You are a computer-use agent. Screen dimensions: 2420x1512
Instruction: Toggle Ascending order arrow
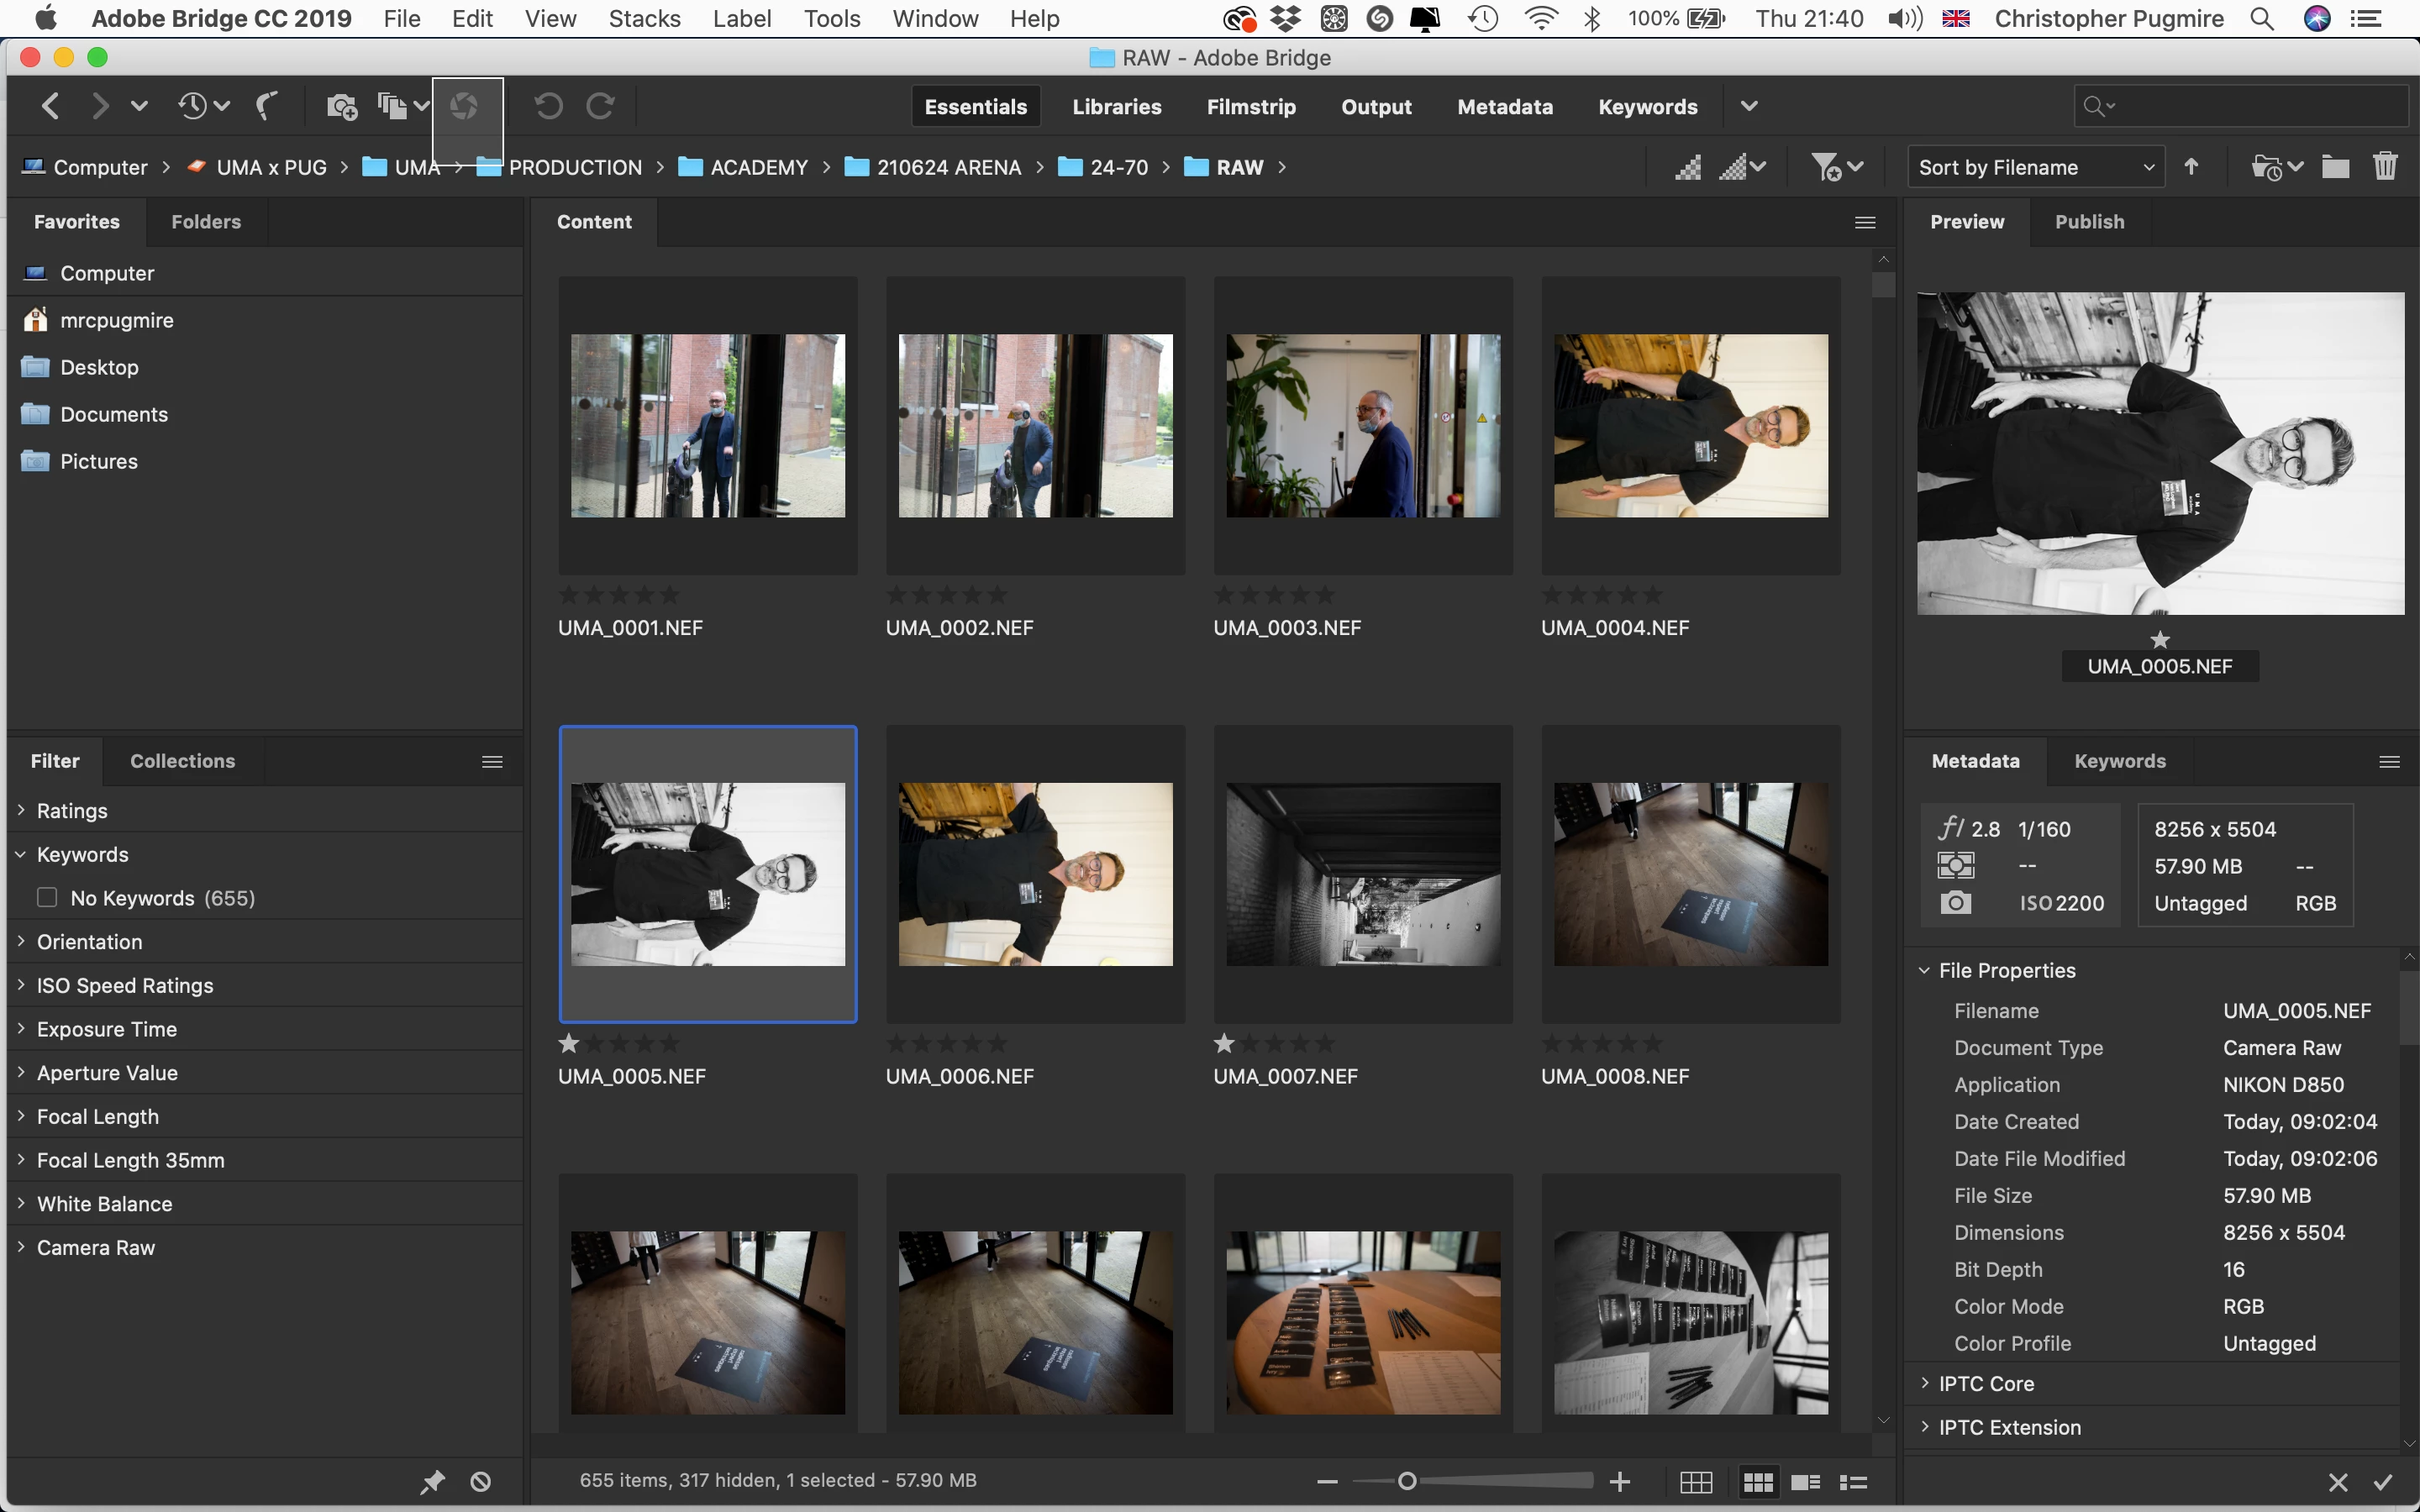point(2191,166)
